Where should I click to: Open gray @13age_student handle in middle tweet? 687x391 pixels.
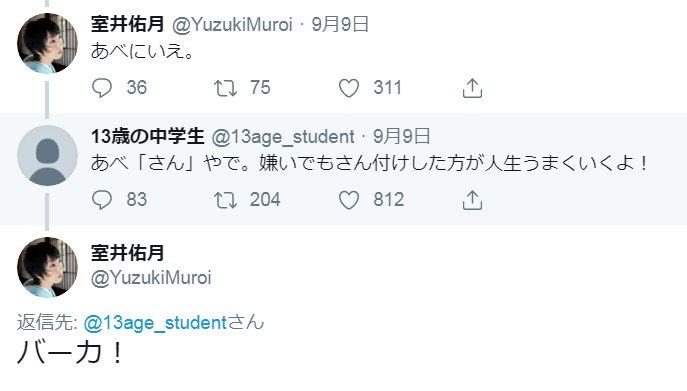283,137
